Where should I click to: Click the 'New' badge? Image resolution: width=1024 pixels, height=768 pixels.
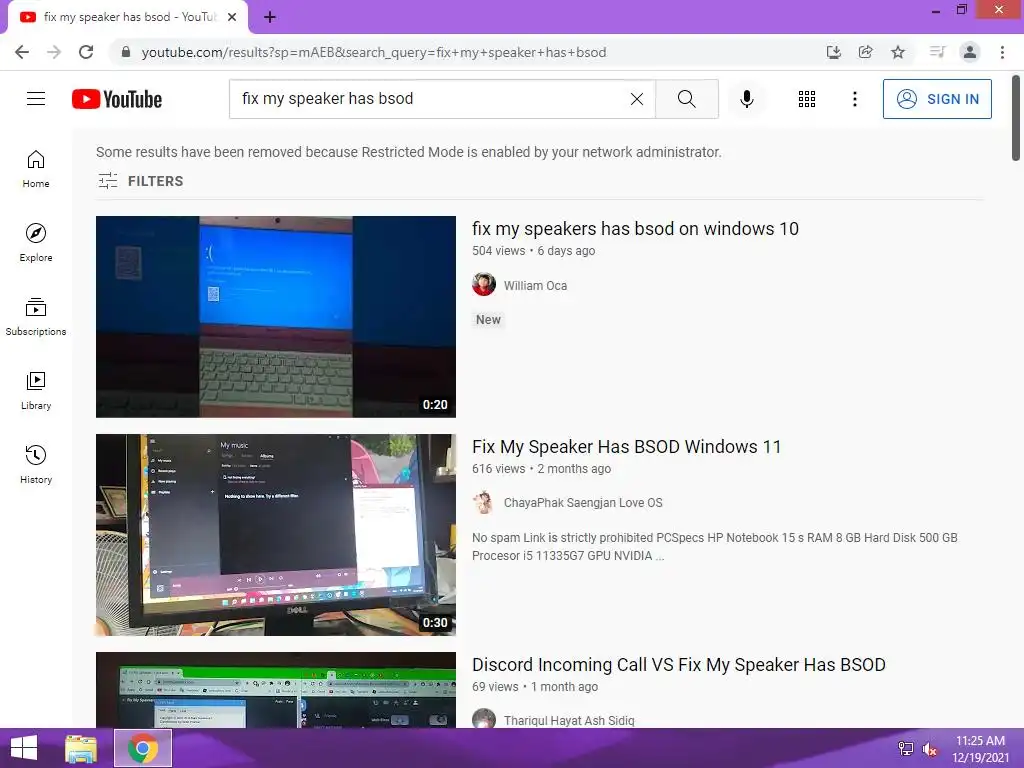point(488,319)
